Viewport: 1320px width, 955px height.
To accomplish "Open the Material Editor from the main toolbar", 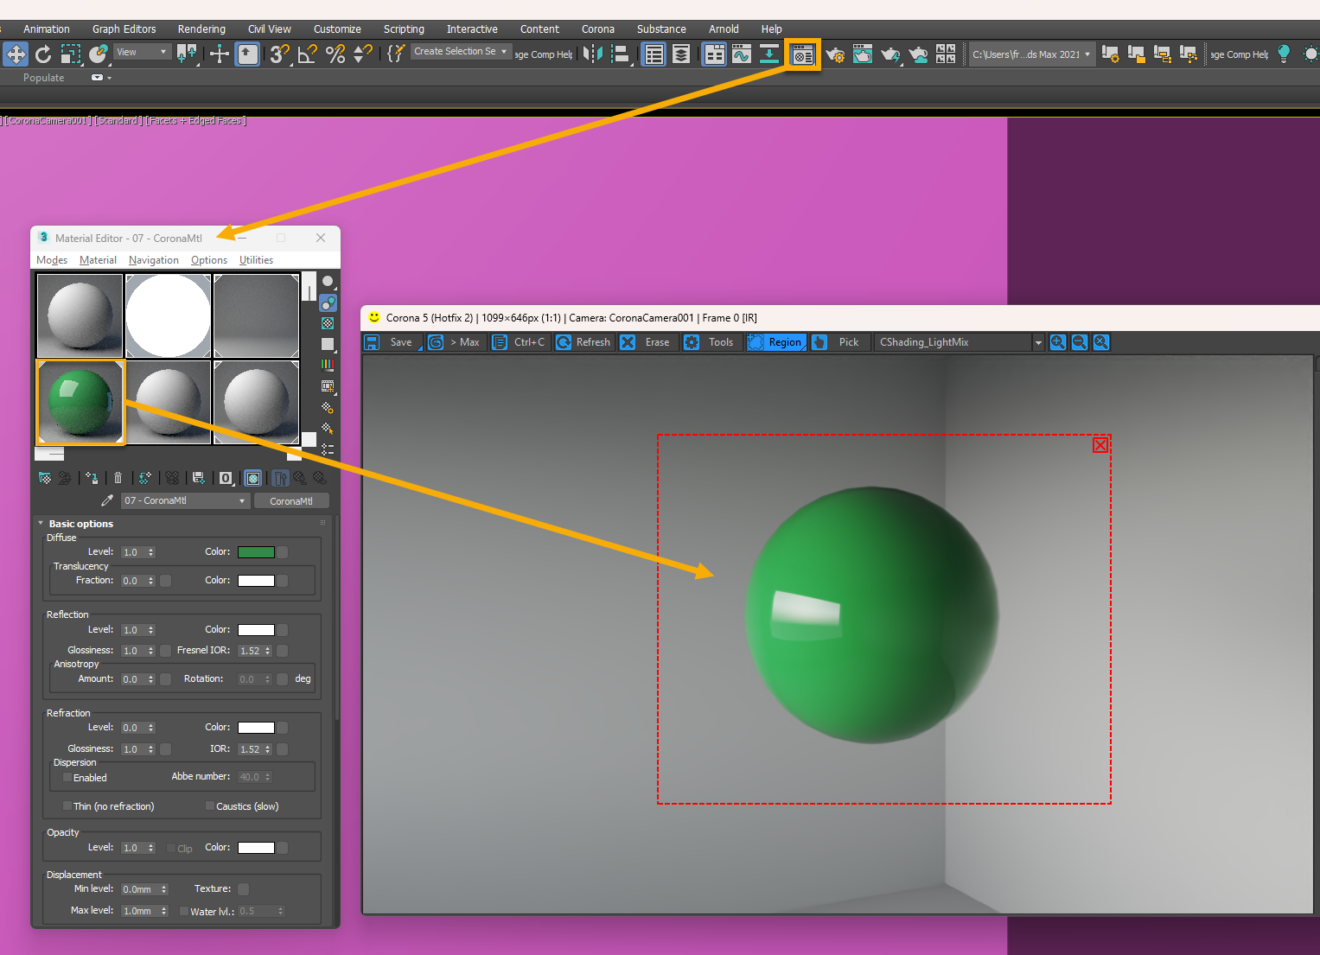I will tap(802, 54).
